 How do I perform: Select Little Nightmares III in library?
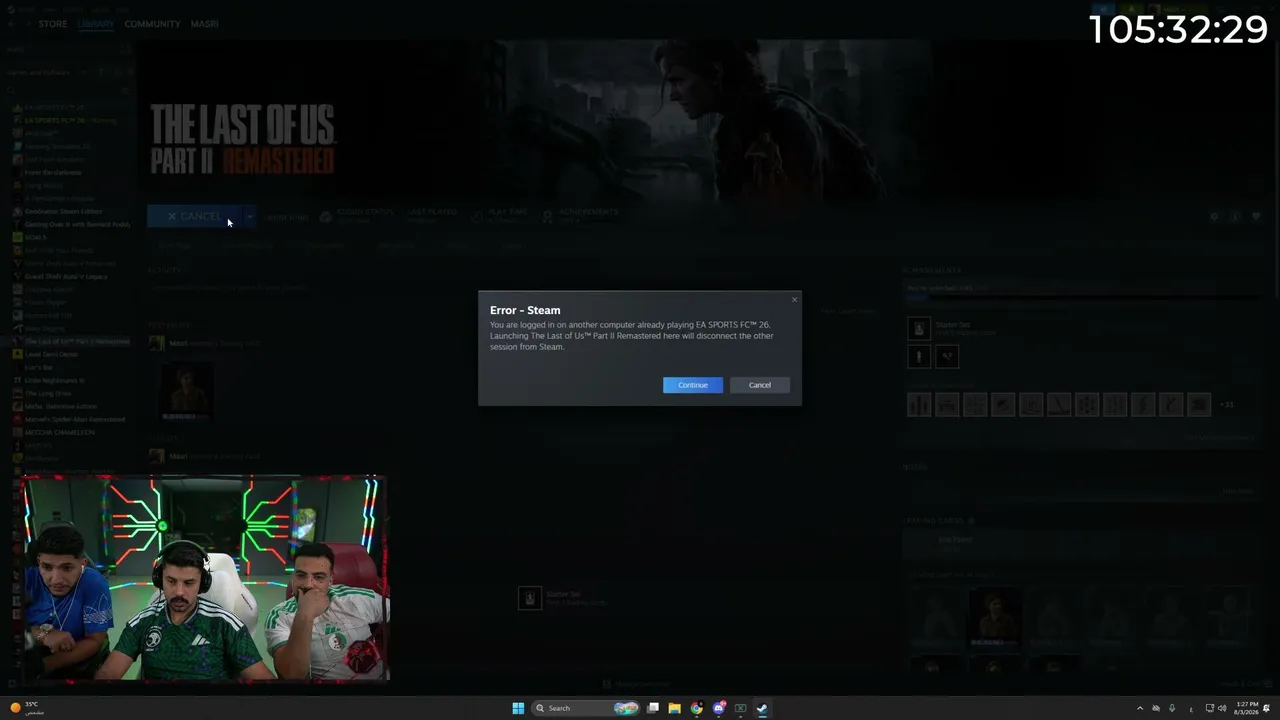(70, 380)
